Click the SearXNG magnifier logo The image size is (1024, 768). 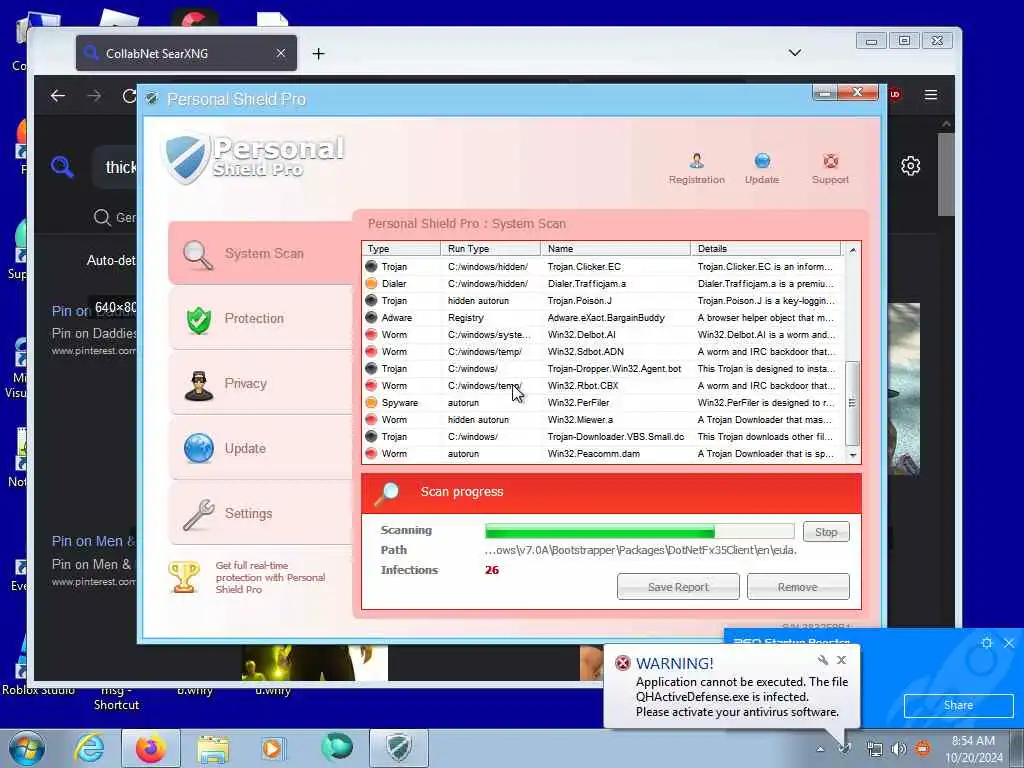point(62,167)
